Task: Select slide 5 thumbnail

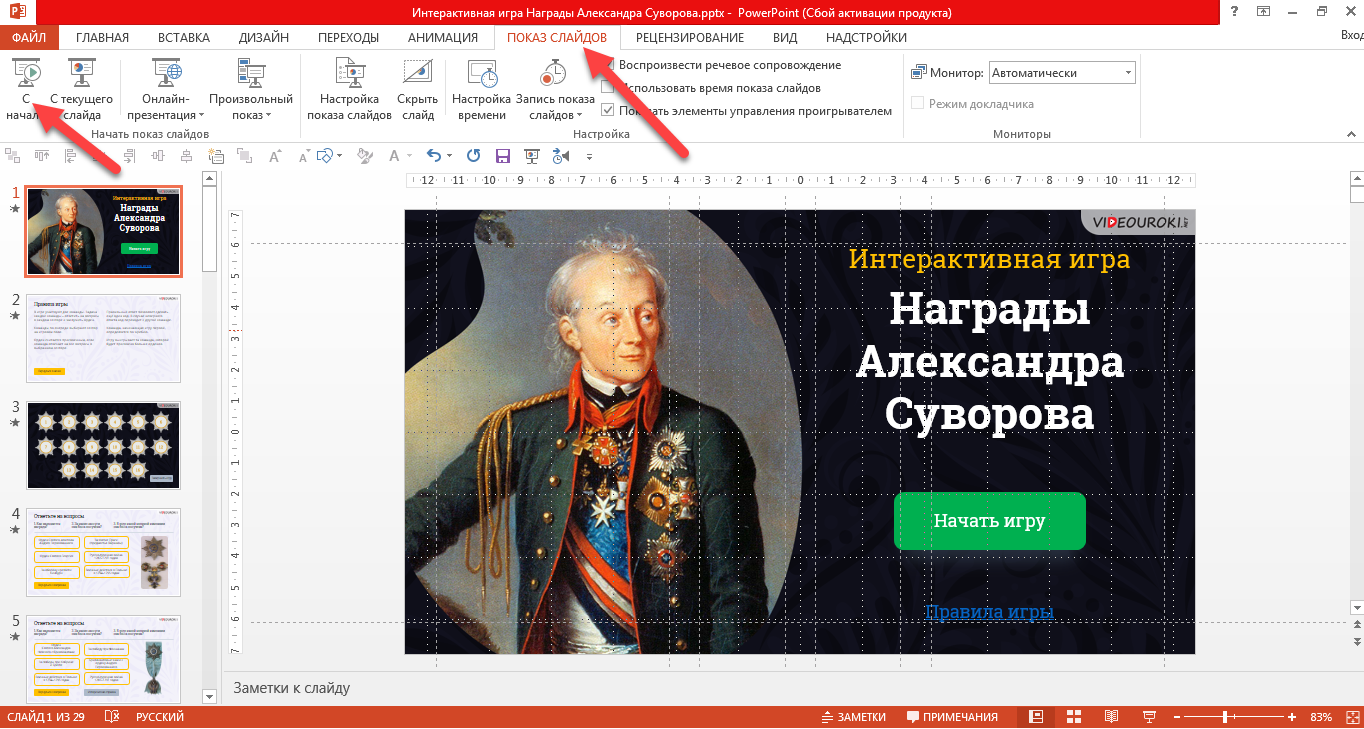Action: coord(104,659)
